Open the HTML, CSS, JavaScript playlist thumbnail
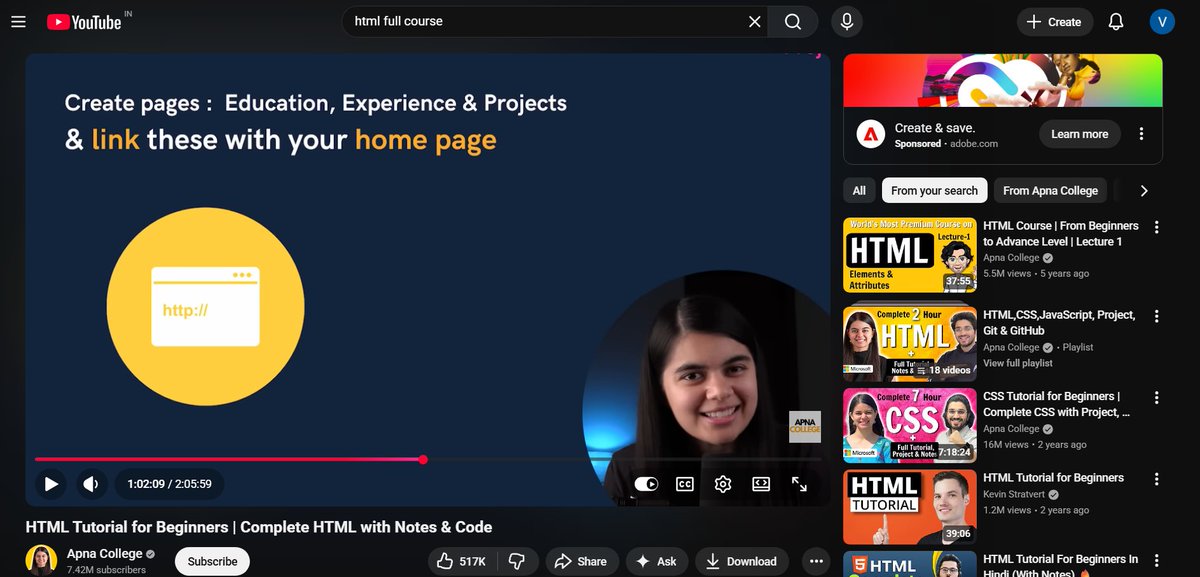 pos(910,343)
